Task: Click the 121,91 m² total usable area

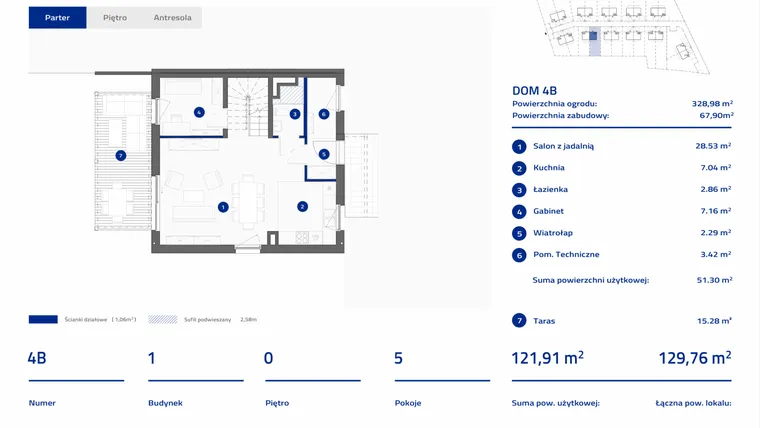Action: [x=548, y=358]
